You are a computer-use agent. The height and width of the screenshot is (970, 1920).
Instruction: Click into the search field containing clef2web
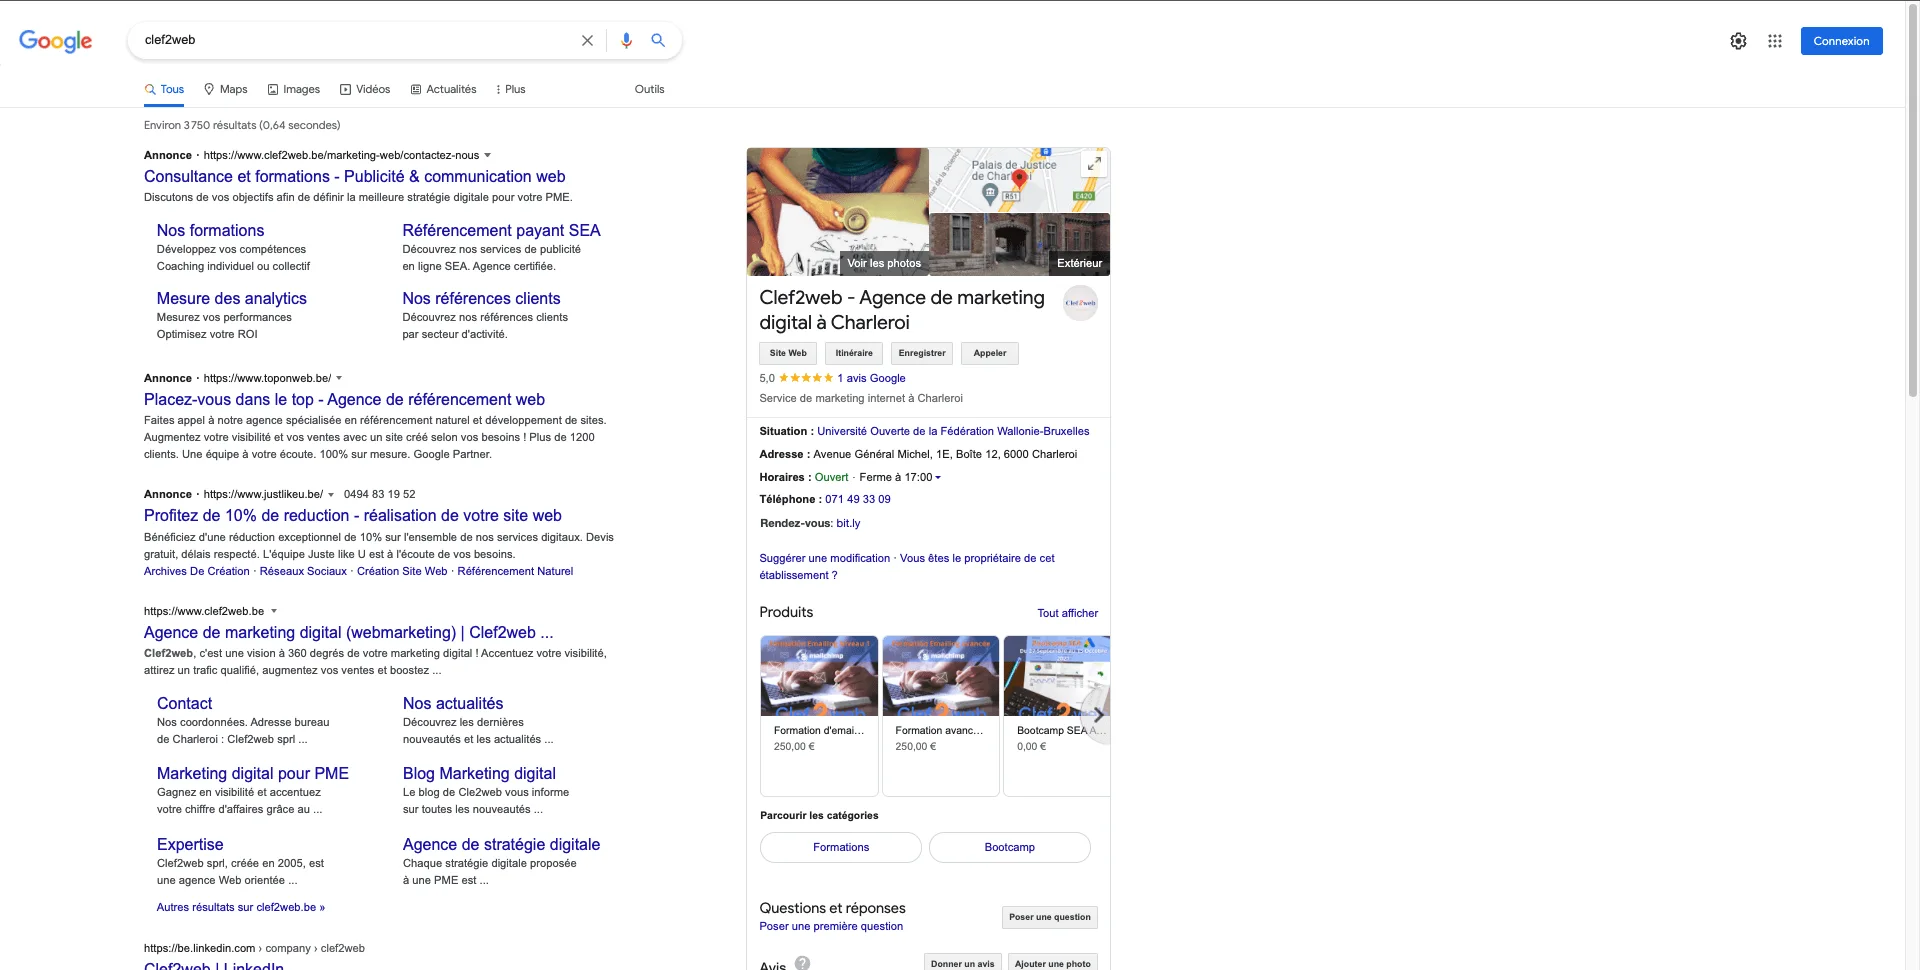[x=355, y=40]
